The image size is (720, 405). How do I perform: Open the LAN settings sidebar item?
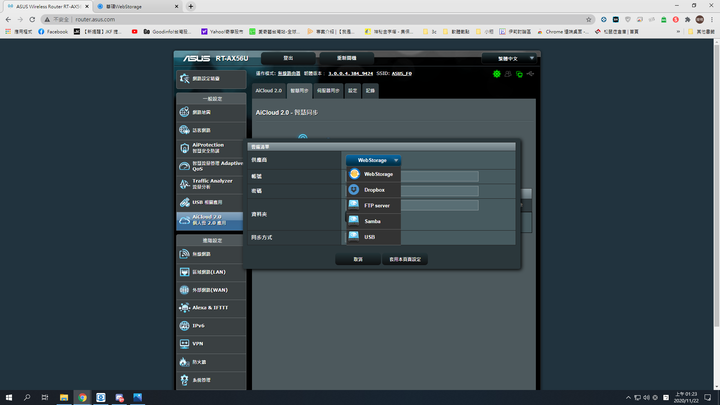coord(211,272)
